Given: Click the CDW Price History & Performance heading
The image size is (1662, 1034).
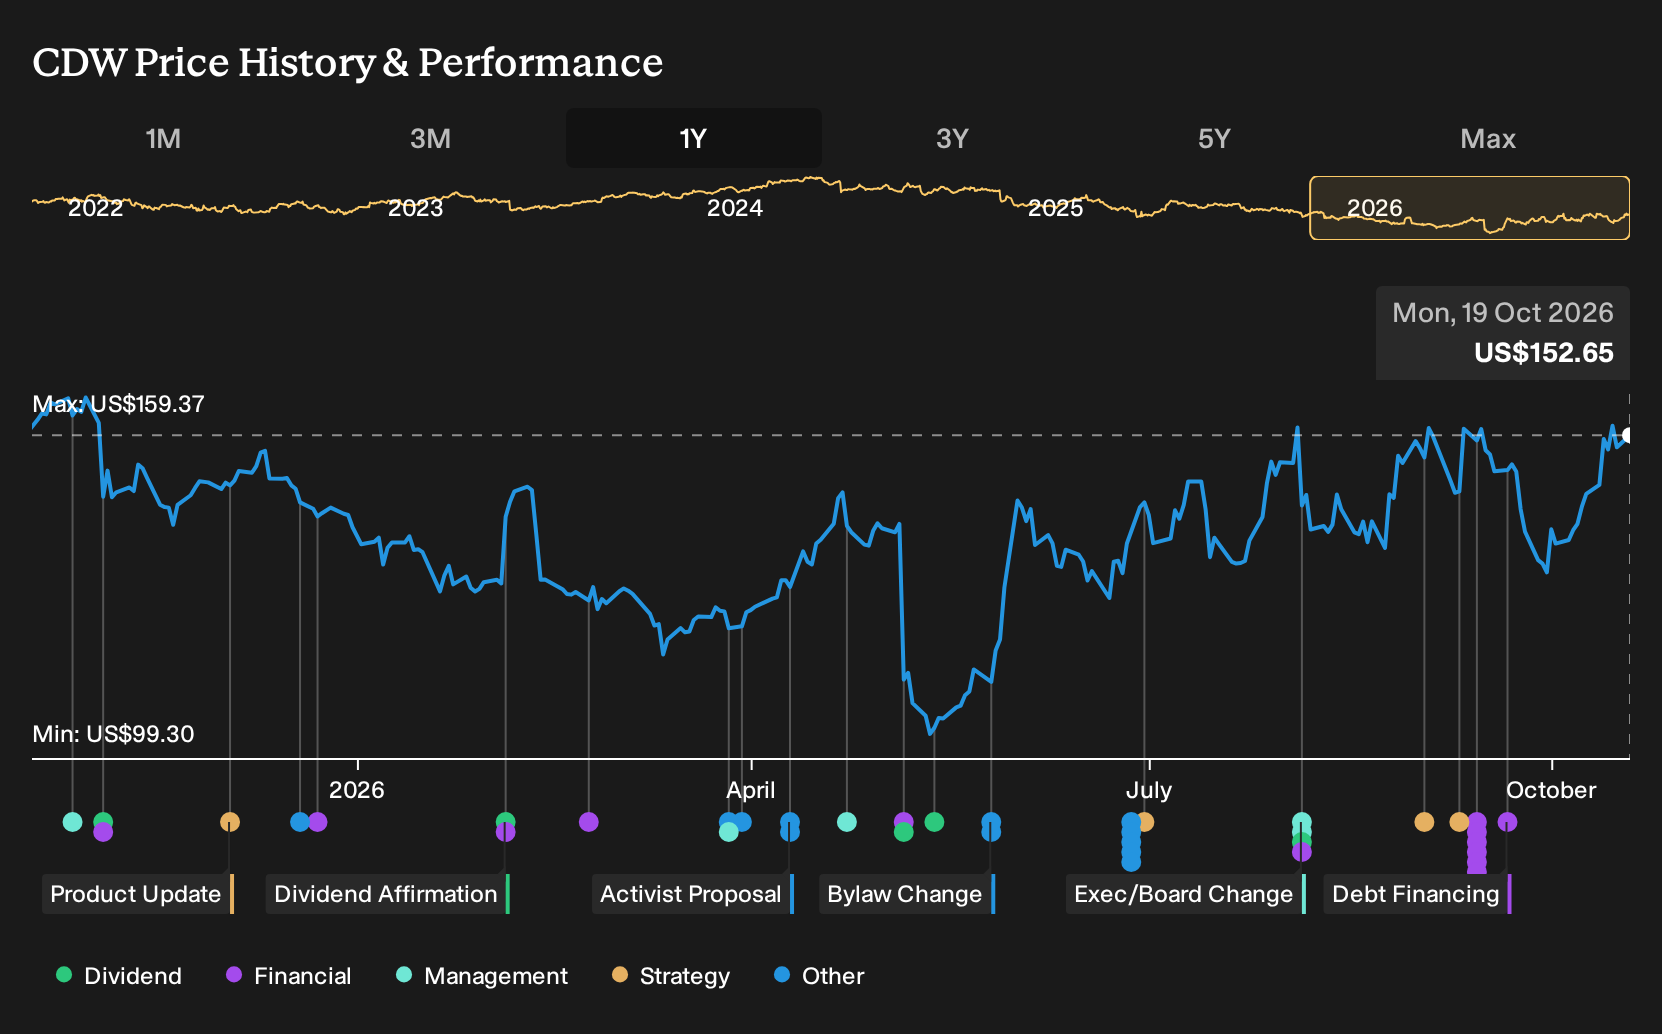Looking at the screenshot, I should pos(348,62).
